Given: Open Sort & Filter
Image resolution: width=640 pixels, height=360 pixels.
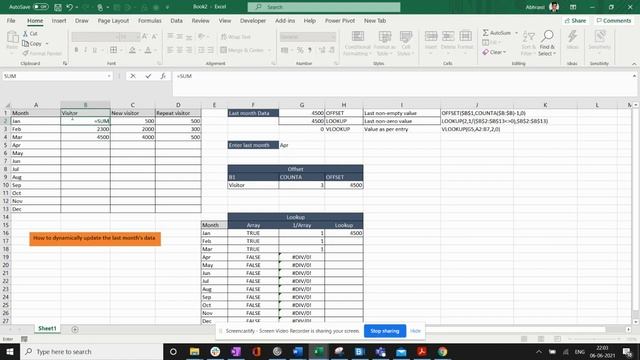Looking at the screenshot, I should (x=528, y=43).
